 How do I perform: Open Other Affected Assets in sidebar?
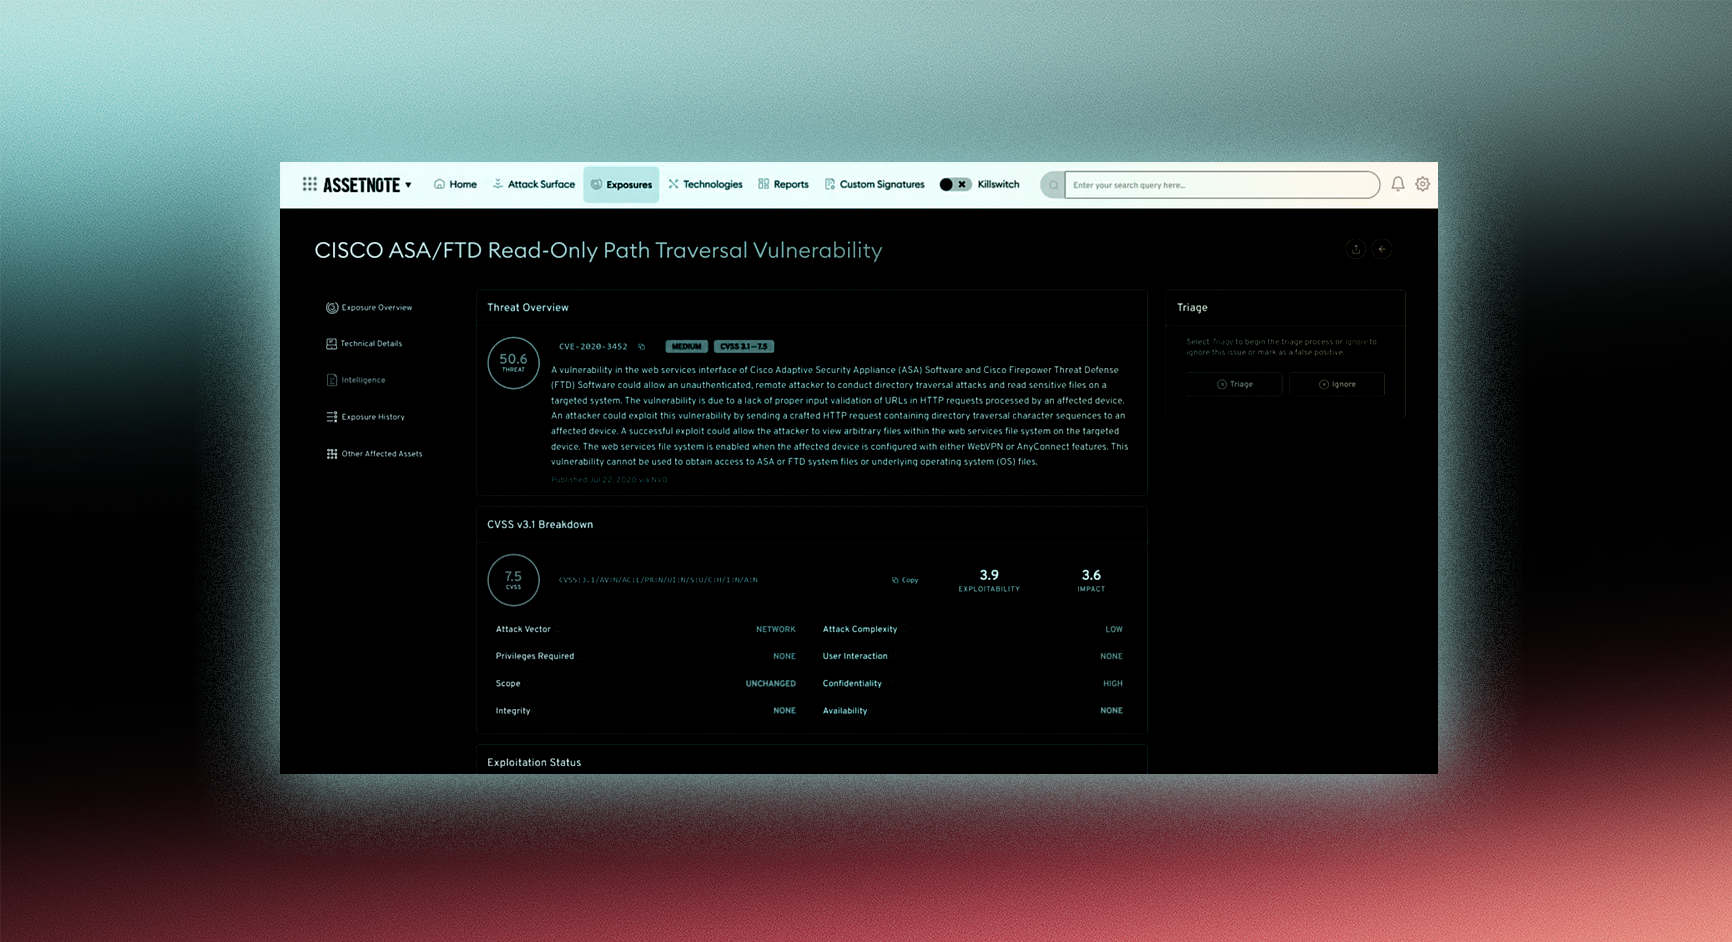374,454
